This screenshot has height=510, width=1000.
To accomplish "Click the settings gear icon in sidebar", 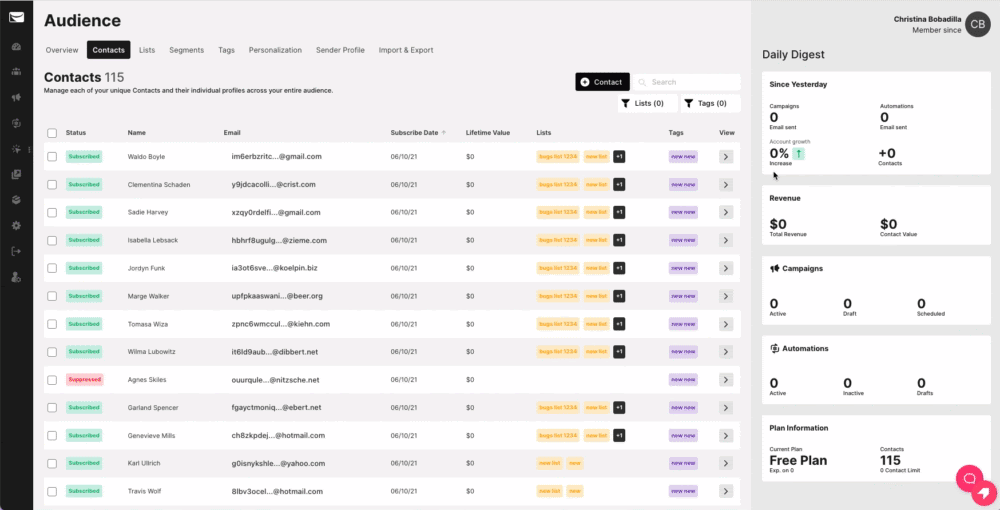I will (x=16, y=225).
